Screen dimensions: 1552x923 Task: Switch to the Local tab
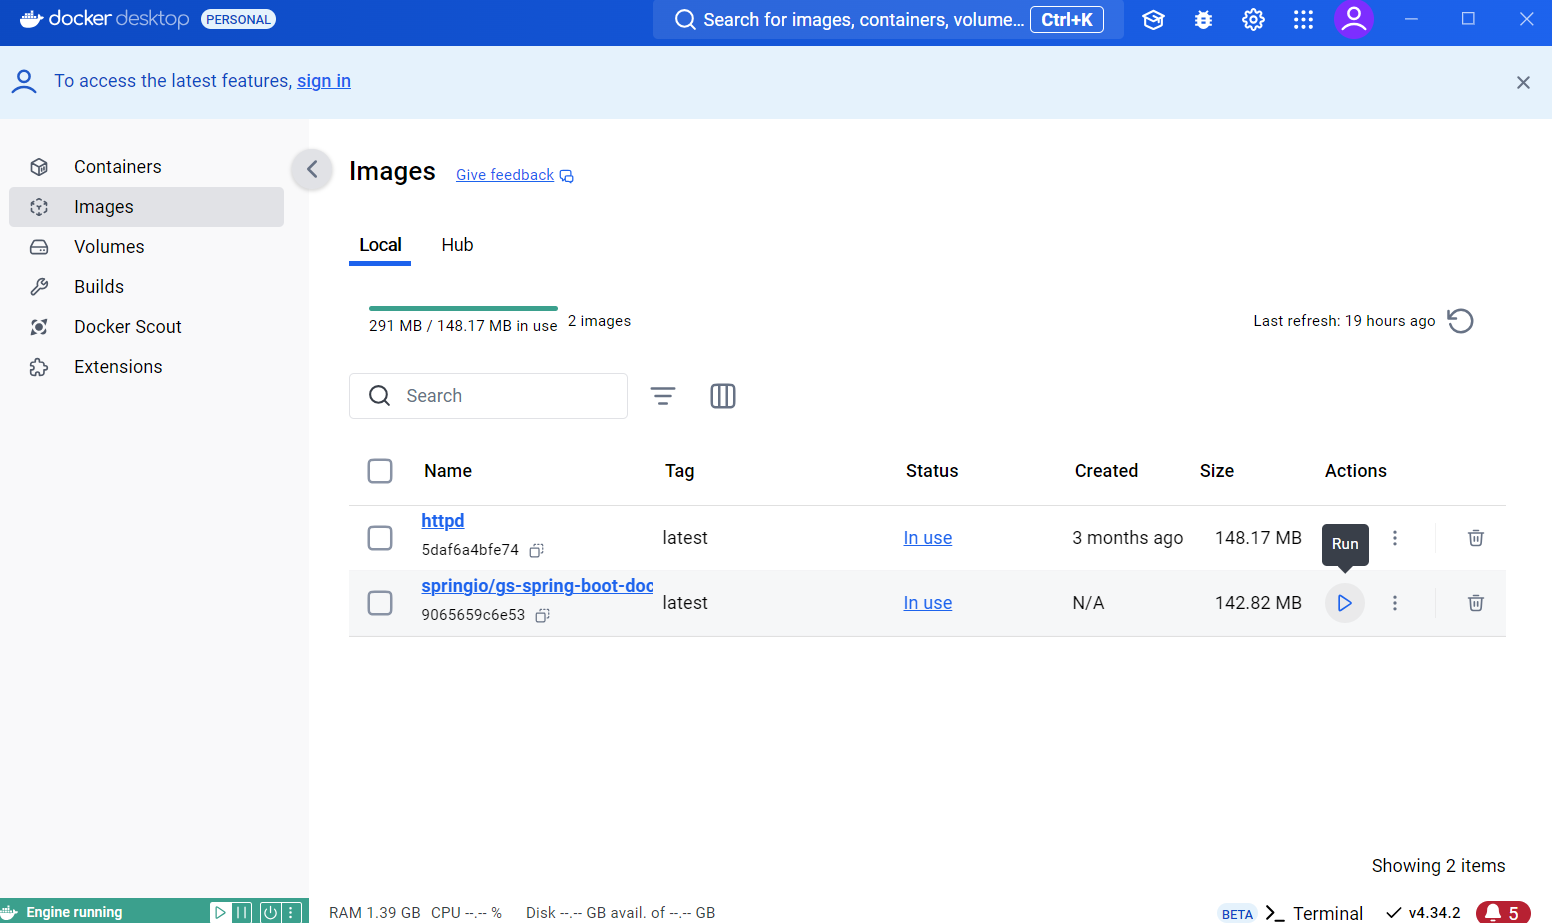[x=380, y=245]
